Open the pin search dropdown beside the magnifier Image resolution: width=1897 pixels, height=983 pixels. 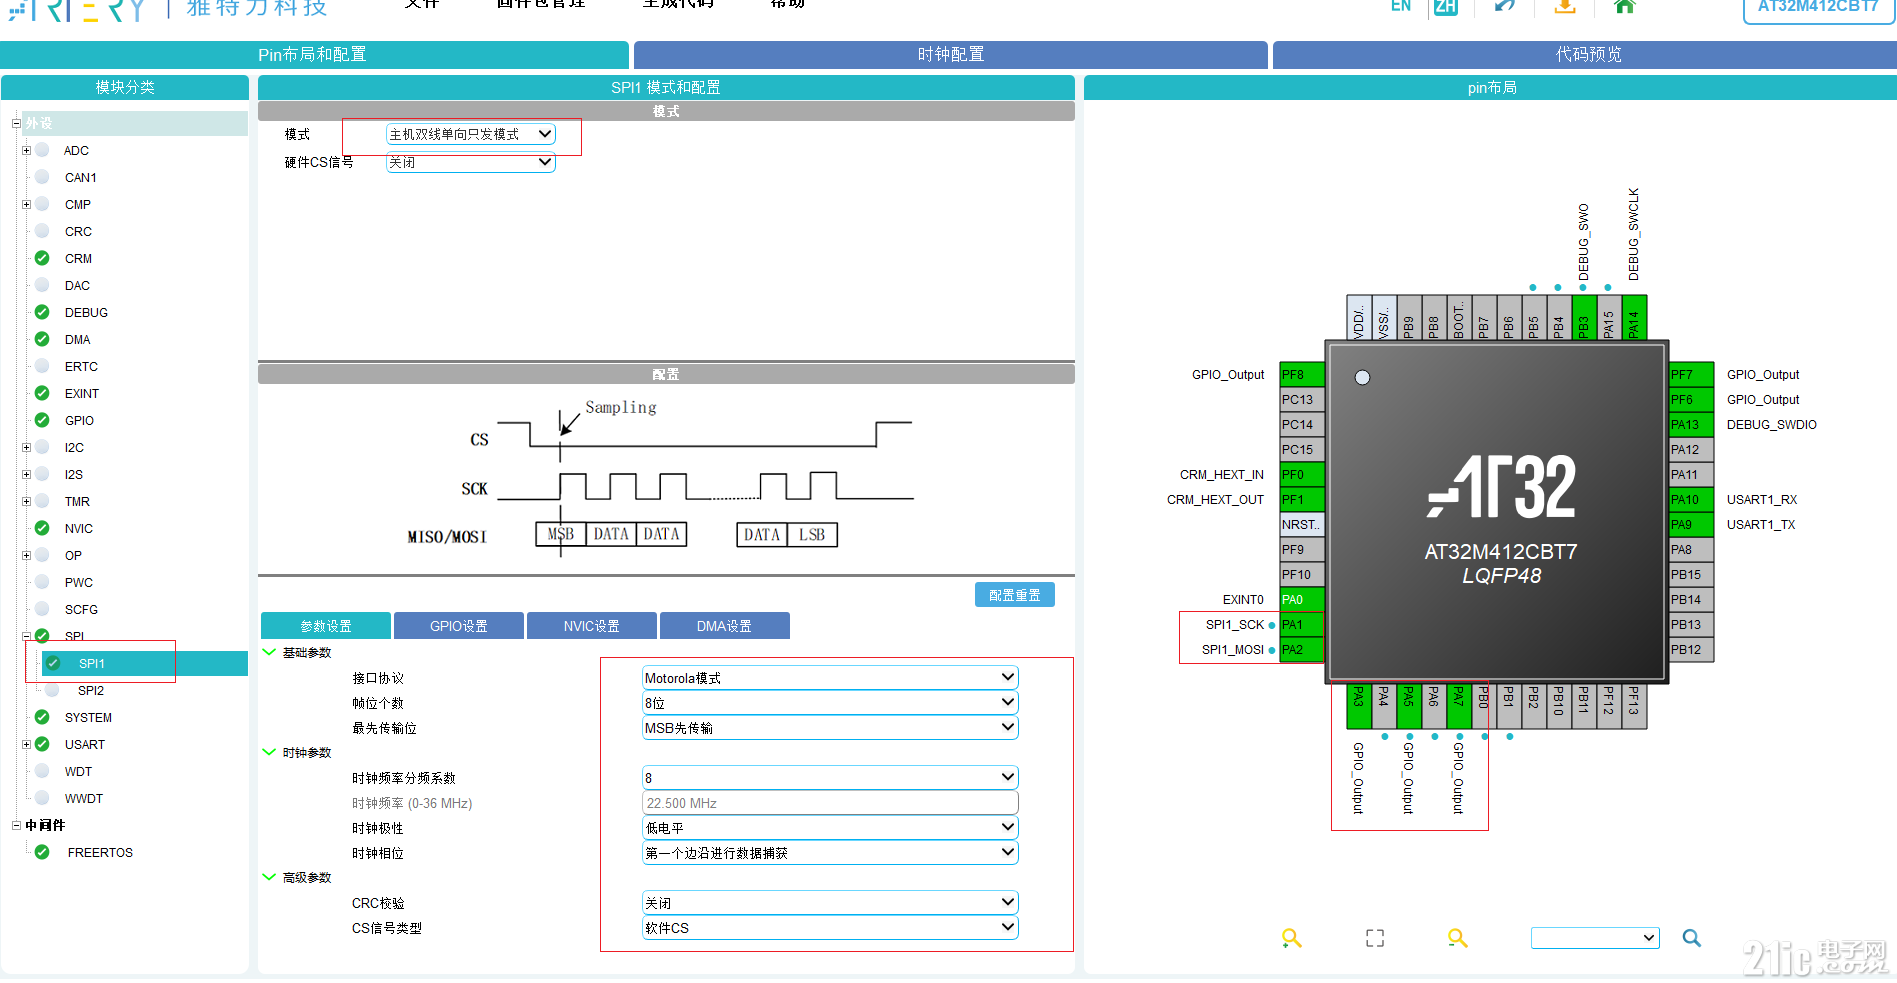[x=1595, y=938]
